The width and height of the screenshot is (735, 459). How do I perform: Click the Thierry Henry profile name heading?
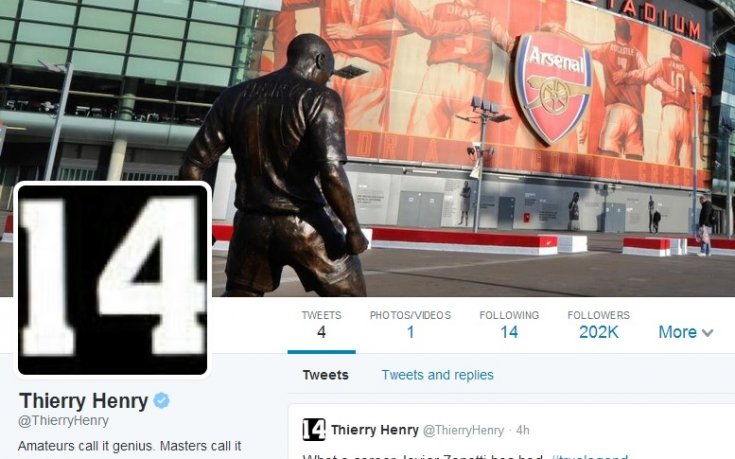[83, 401]
